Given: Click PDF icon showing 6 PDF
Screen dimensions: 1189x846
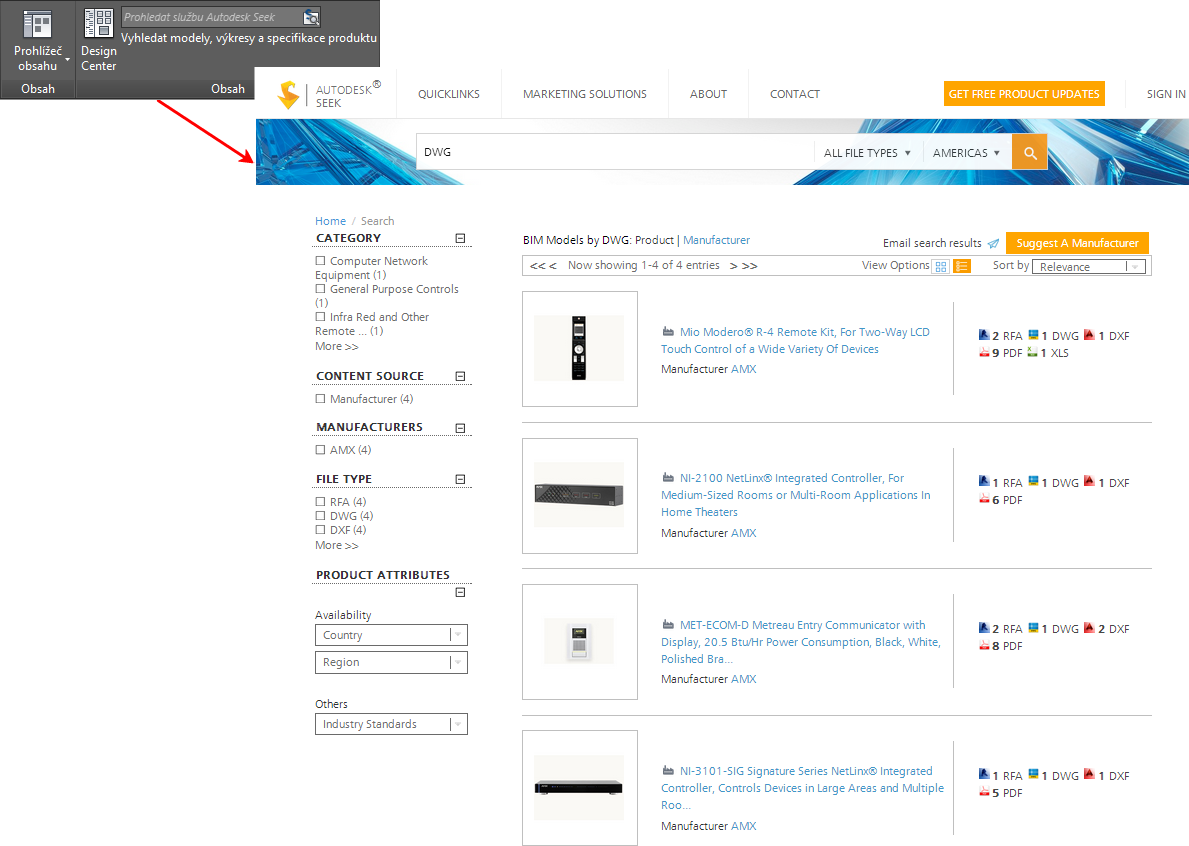Looking at the screenshot, I should tap(984, 498).
